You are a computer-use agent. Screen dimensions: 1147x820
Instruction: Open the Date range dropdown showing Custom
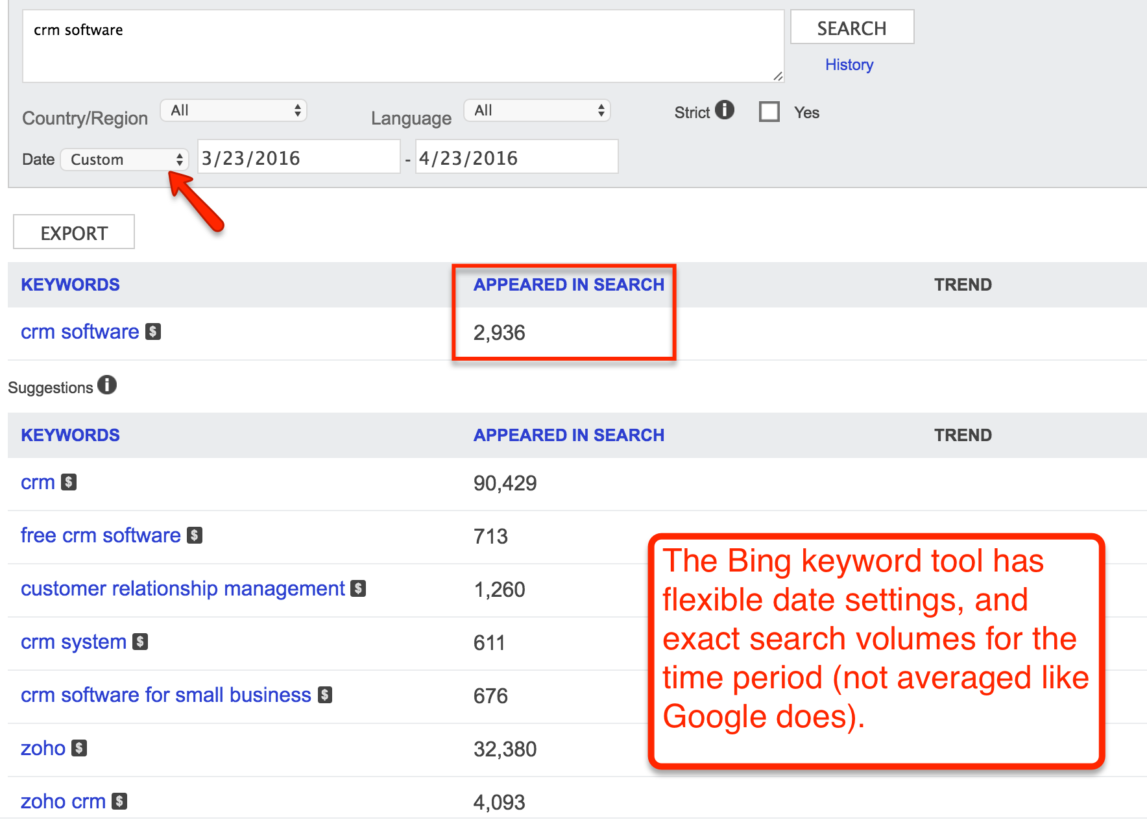pyautogui.click(x=124, y=158)
